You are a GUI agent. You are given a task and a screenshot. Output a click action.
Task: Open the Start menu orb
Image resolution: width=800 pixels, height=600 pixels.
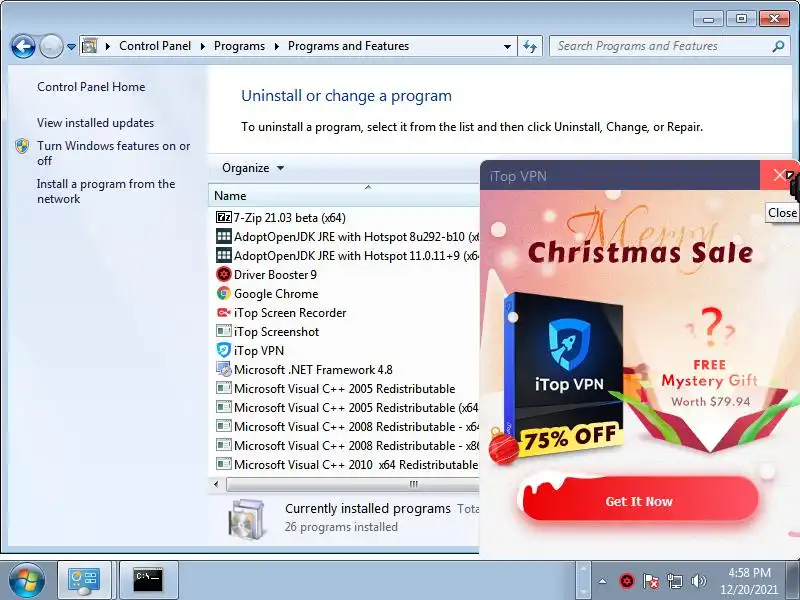click(x=27, y=581)
